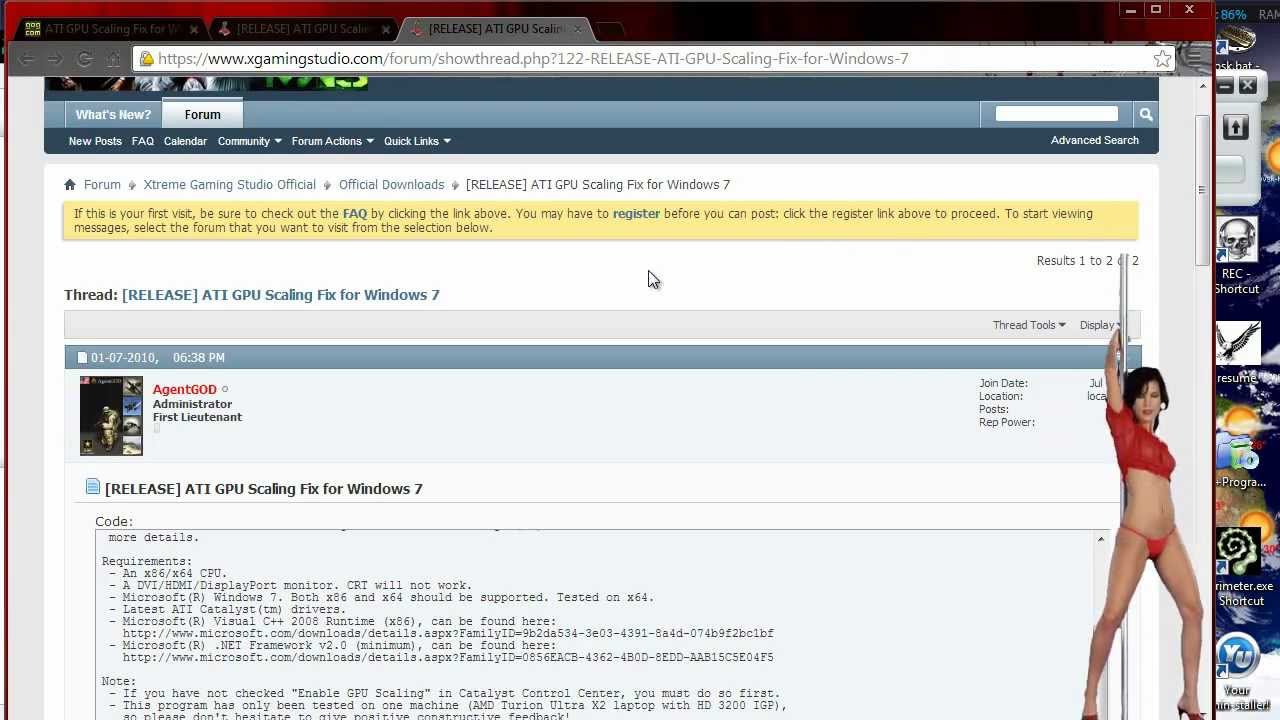1280x720 pixels.
Task: Click the register link in the notice
Action: pos(636,214)
